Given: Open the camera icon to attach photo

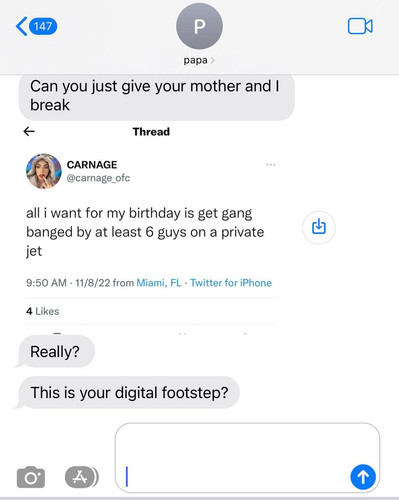Looking at the screenshot, I should (31, 477).
